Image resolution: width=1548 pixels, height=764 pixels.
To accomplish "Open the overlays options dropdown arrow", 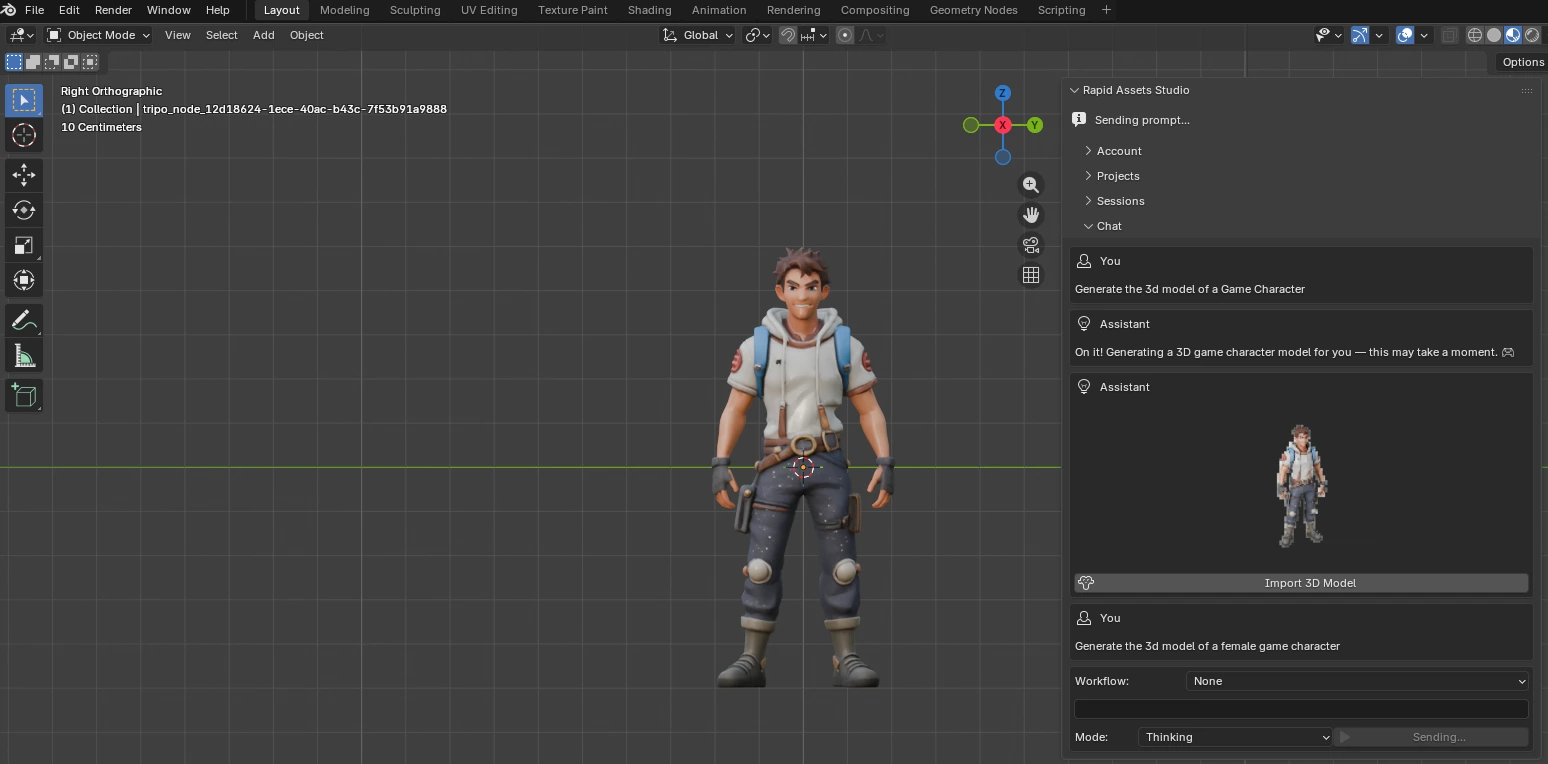I will click(1424, 35).
